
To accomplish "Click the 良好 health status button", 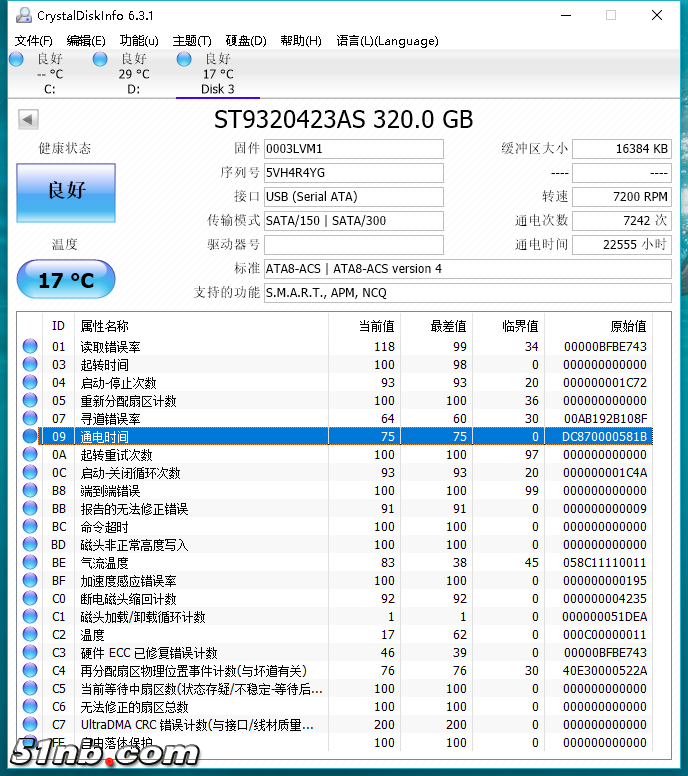I will click(66, 191).
